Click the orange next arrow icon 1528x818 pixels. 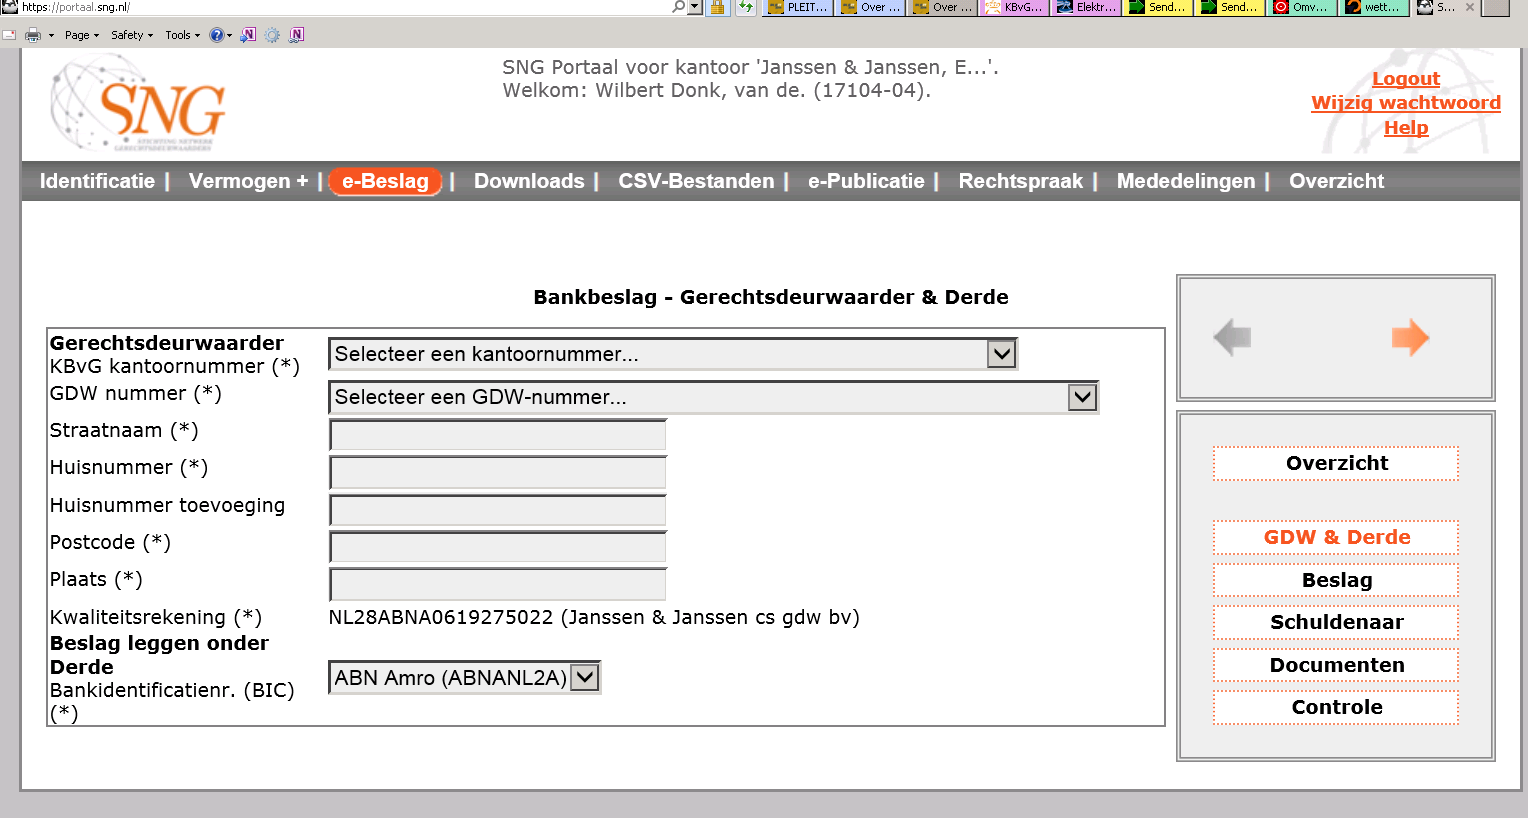[x=1410, y=338]
